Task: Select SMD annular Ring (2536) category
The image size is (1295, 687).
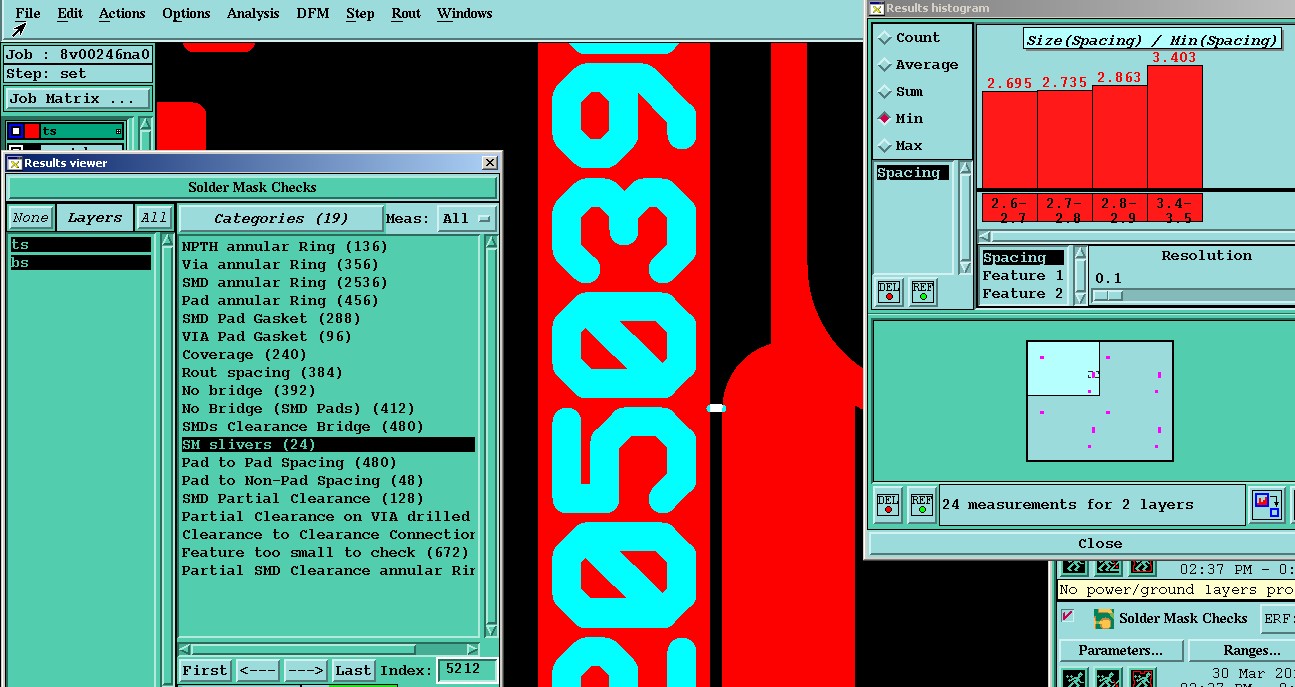Action: click(x=327, y=282)
